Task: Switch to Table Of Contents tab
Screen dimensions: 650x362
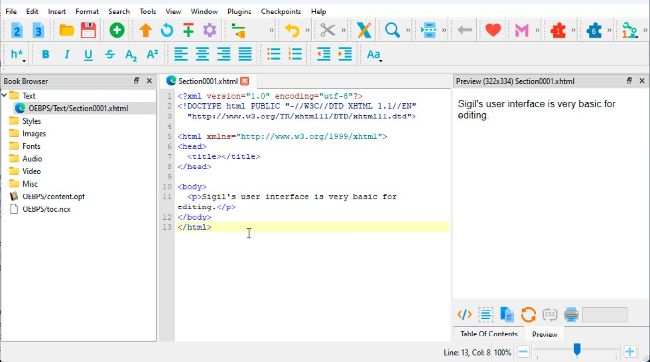Action: 489,334
